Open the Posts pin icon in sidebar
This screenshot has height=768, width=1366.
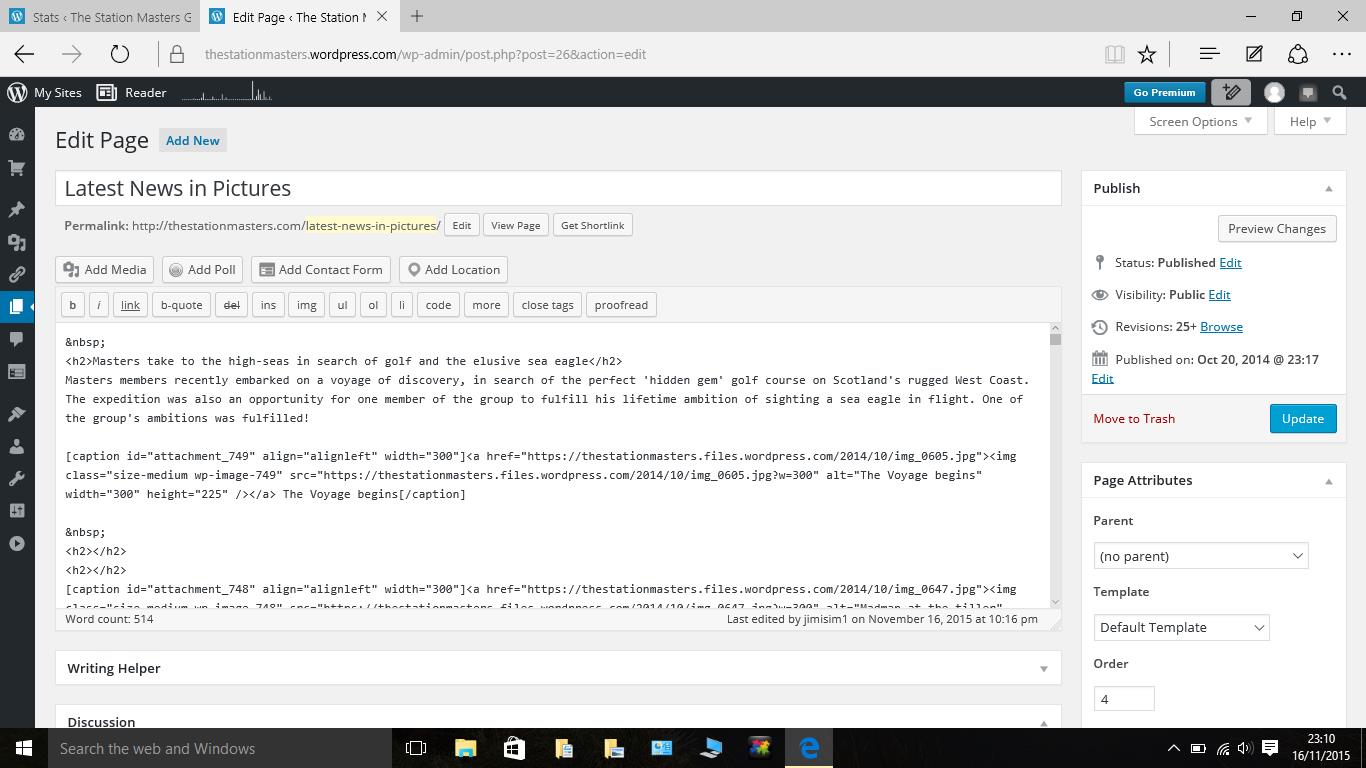[16, 209]
